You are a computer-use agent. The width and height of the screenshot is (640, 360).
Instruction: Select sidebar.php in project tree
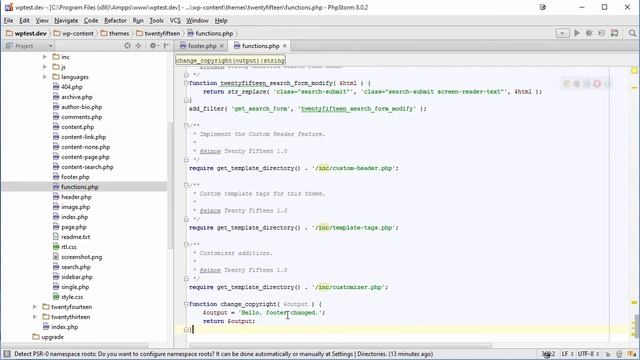pyautogui.click(x=77, y=277)
